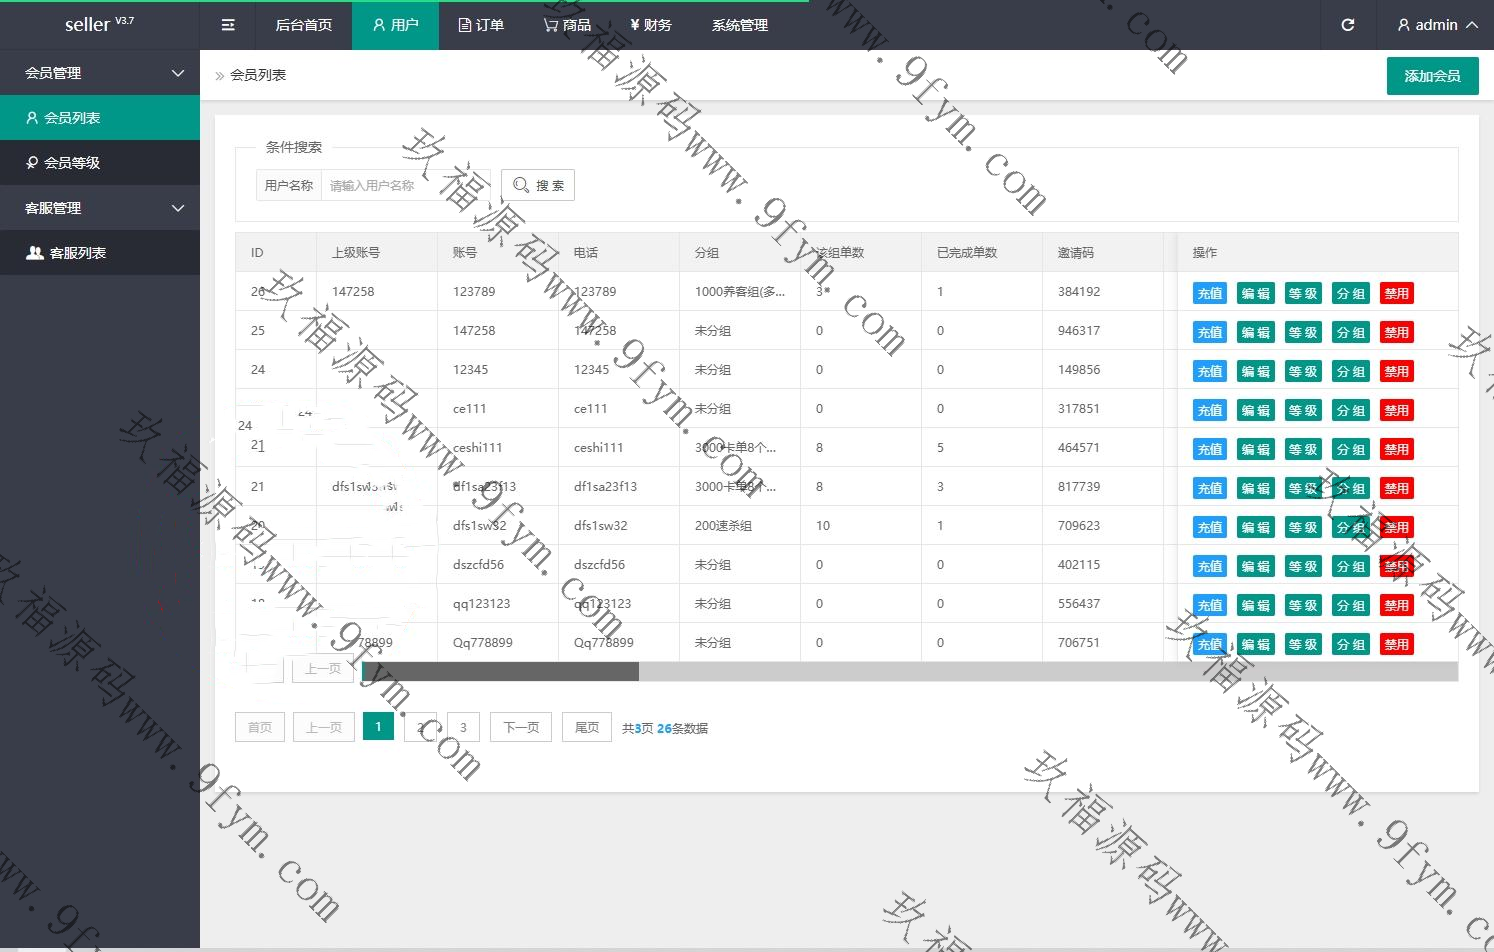This screenshot has width=1494, height=952.
Task: Click 编辑 for account ce111
Action: tap(1255, 410)
